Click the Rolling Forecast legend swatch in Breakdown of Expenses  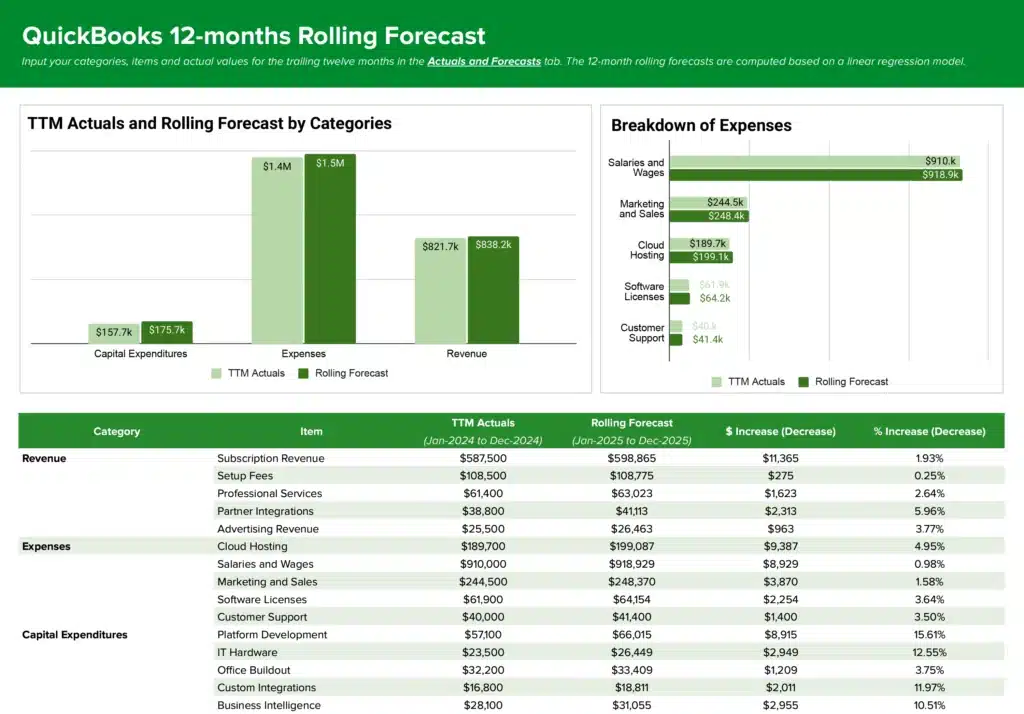[803, 382]
